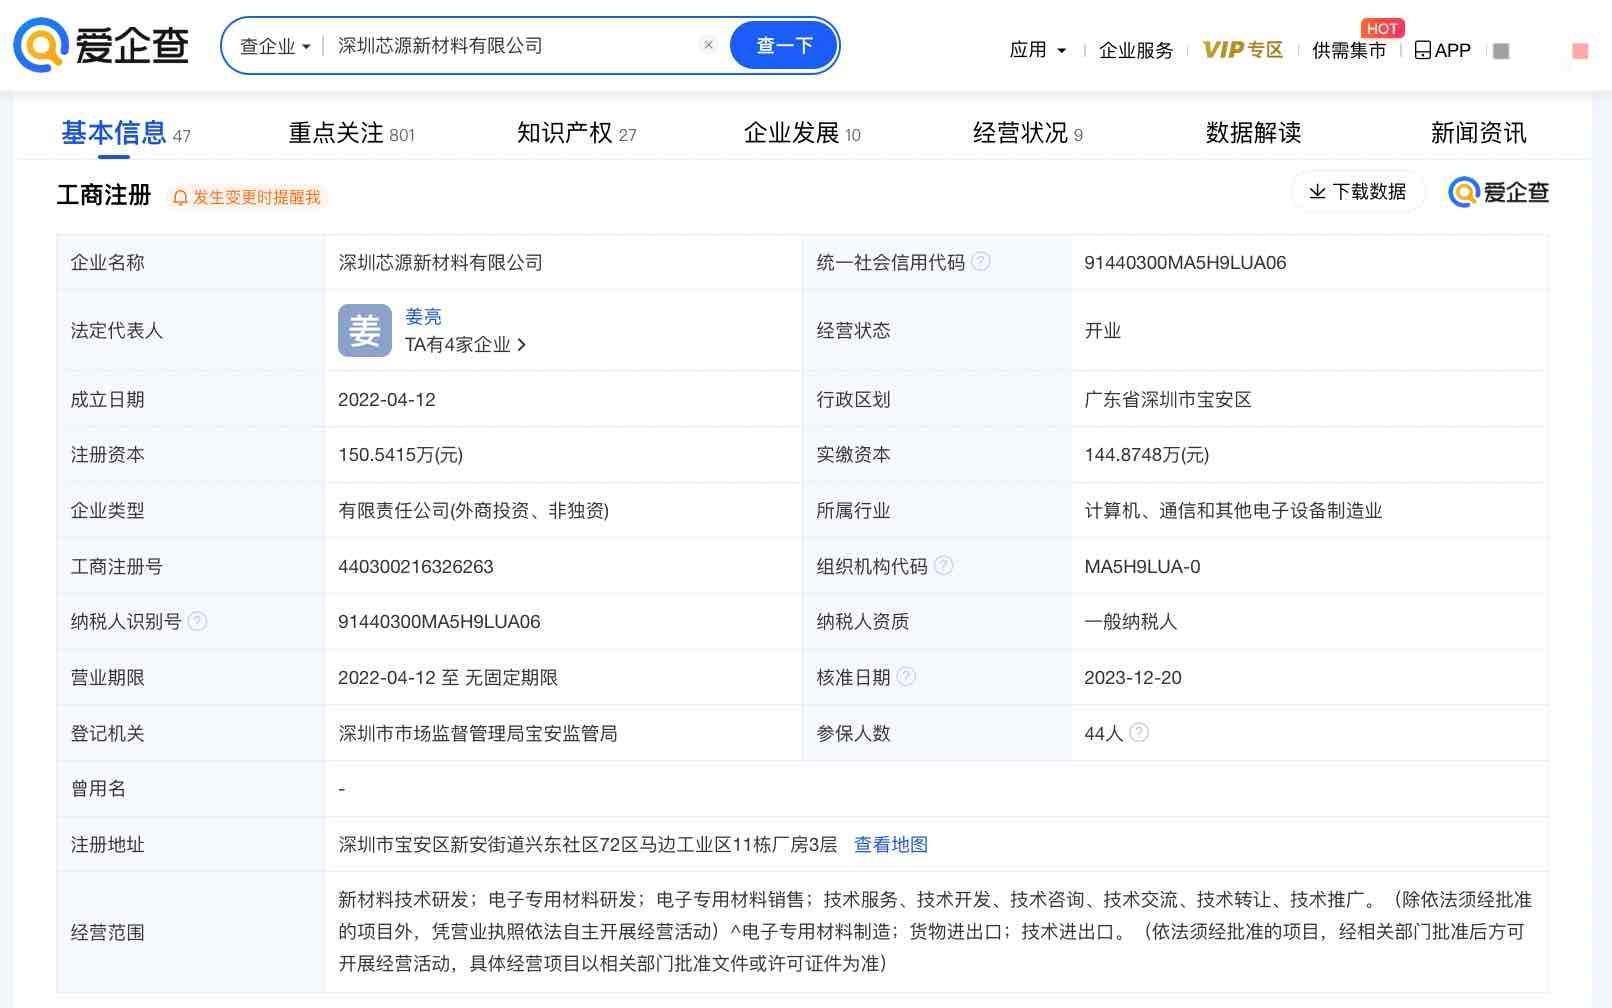Expand TA有4家企业 chevron link
This screenshot has width=1612, height=1008.
(x=466, y=344)
